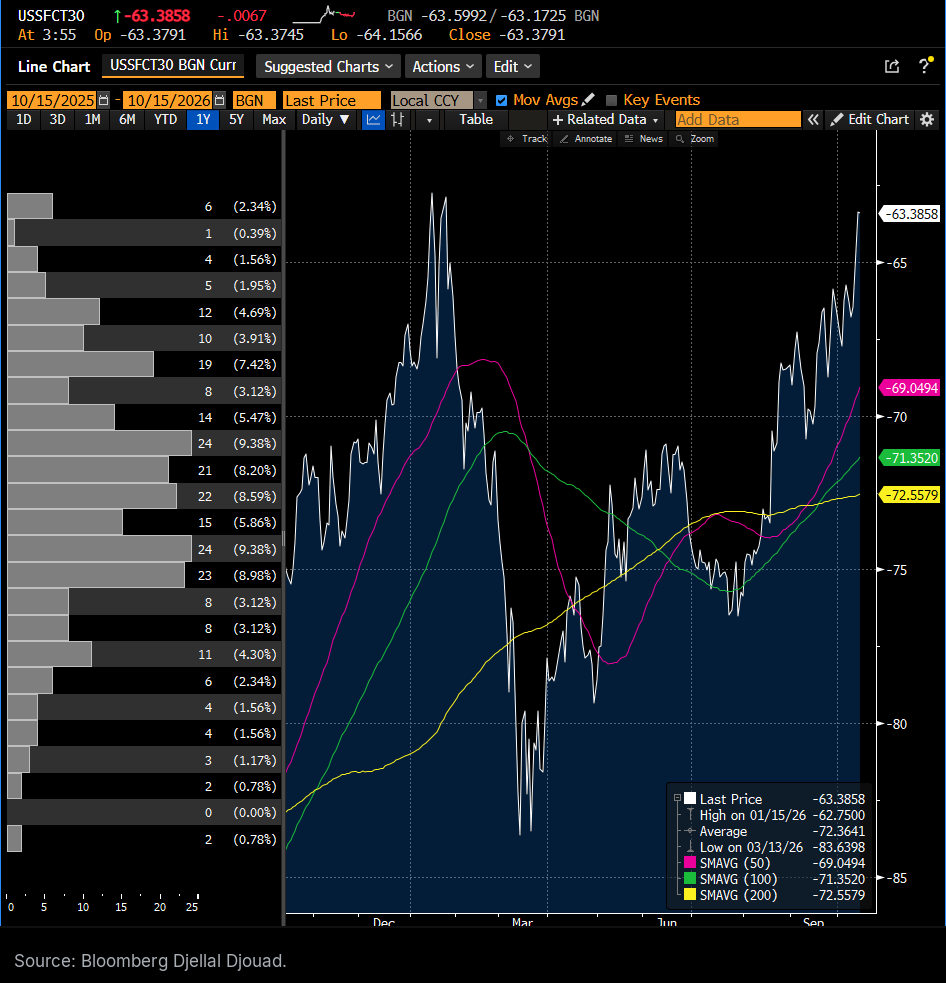Click the Add Data input field

click(x=738, y=119)
